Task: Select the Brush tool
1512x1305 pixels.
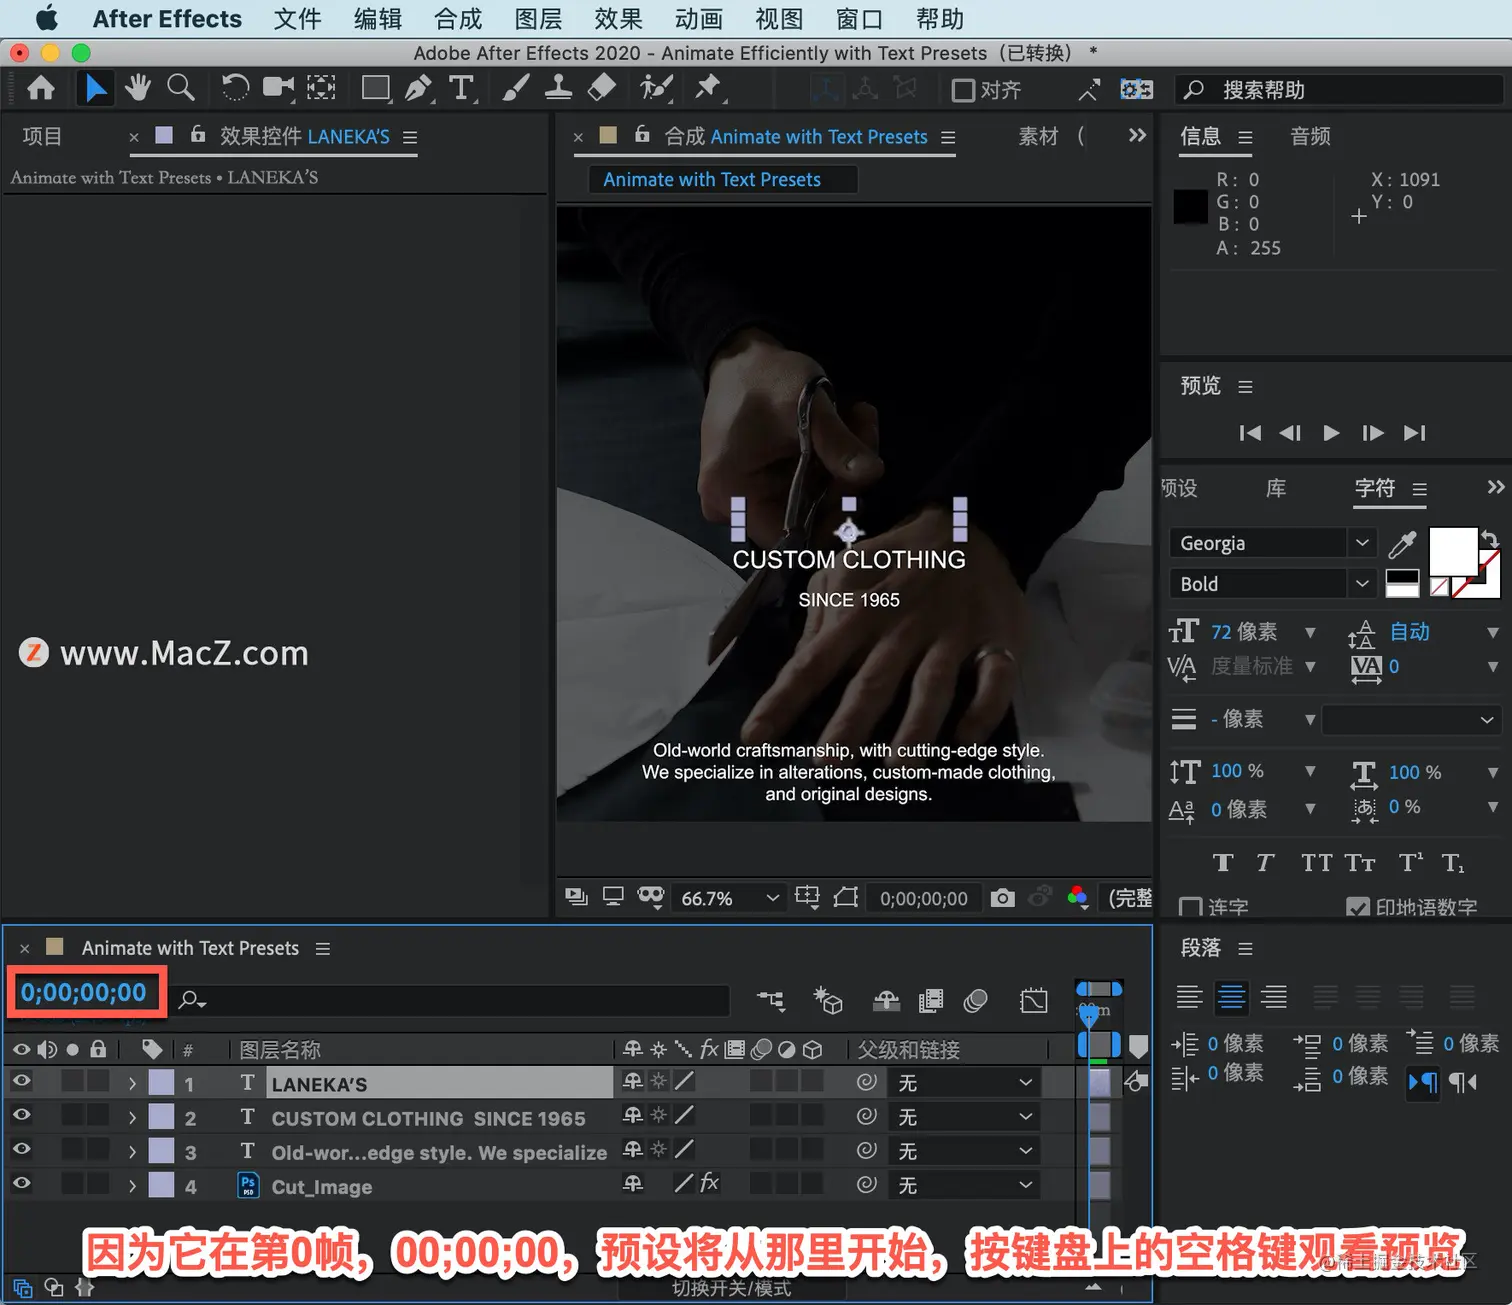Action: pyautogui.click(x=515, y=89)
